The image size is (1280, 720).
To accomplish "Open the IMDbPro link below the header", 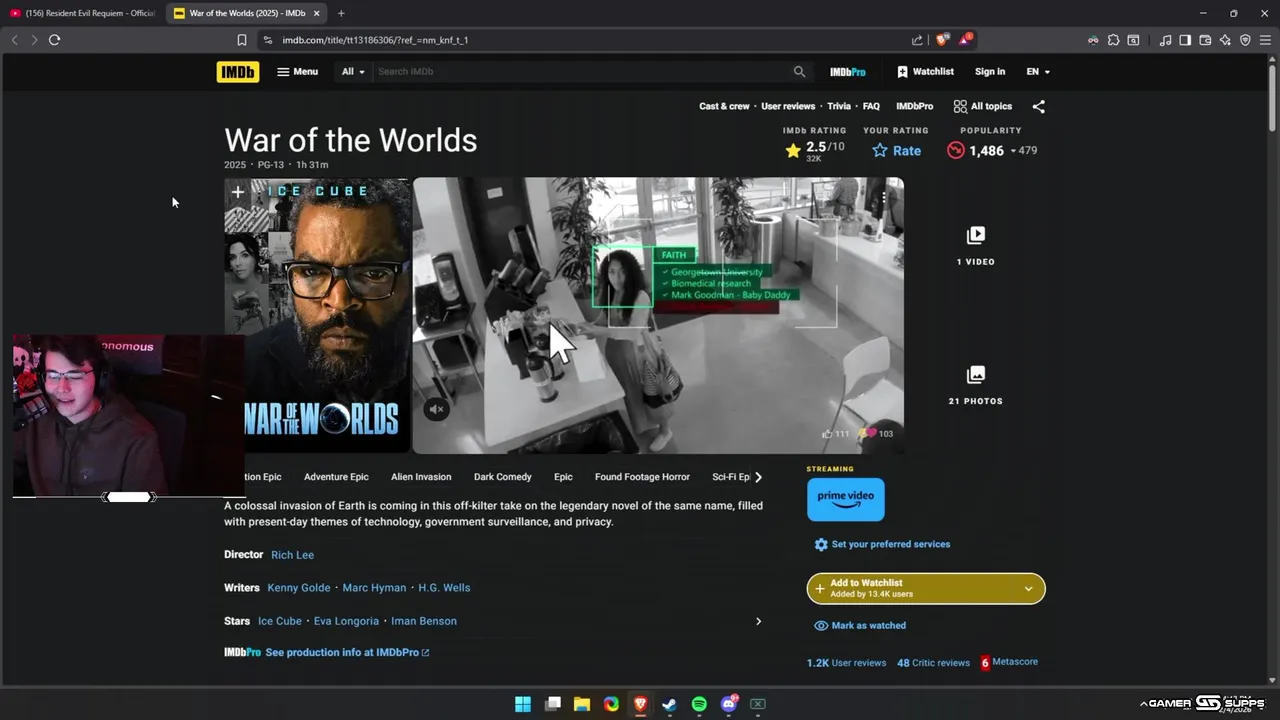I will pyautogui.click(x=914, y=106).
